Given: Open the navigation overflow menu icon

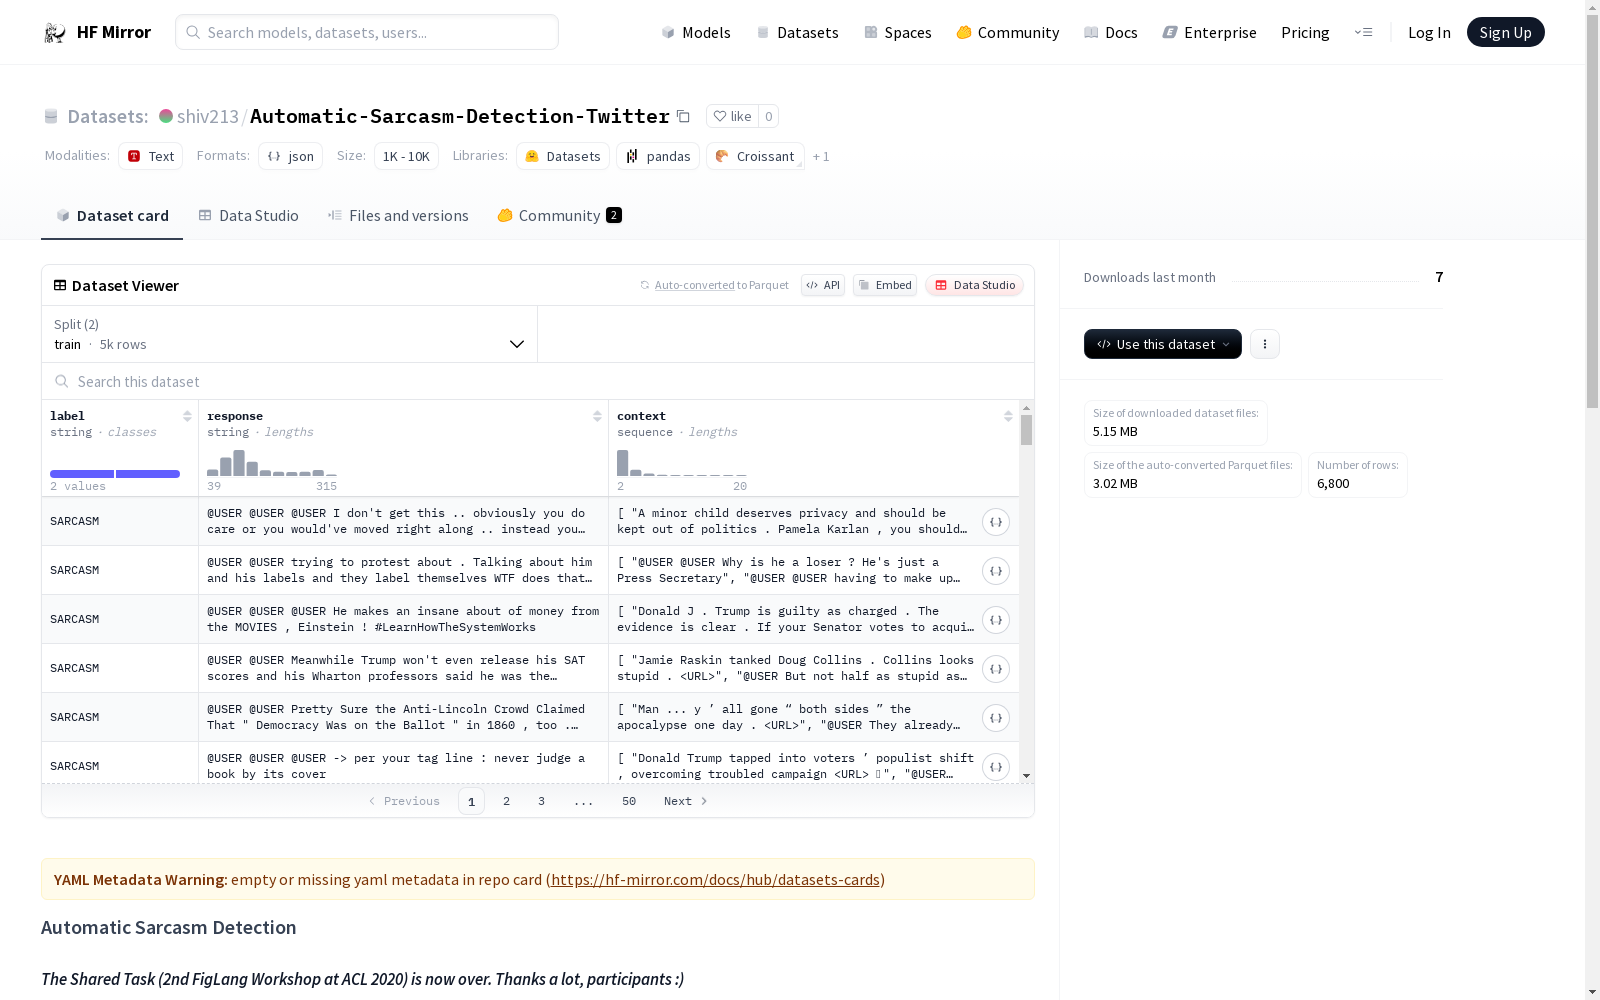Looking at the screenshot, I should tap(1363, 32).
